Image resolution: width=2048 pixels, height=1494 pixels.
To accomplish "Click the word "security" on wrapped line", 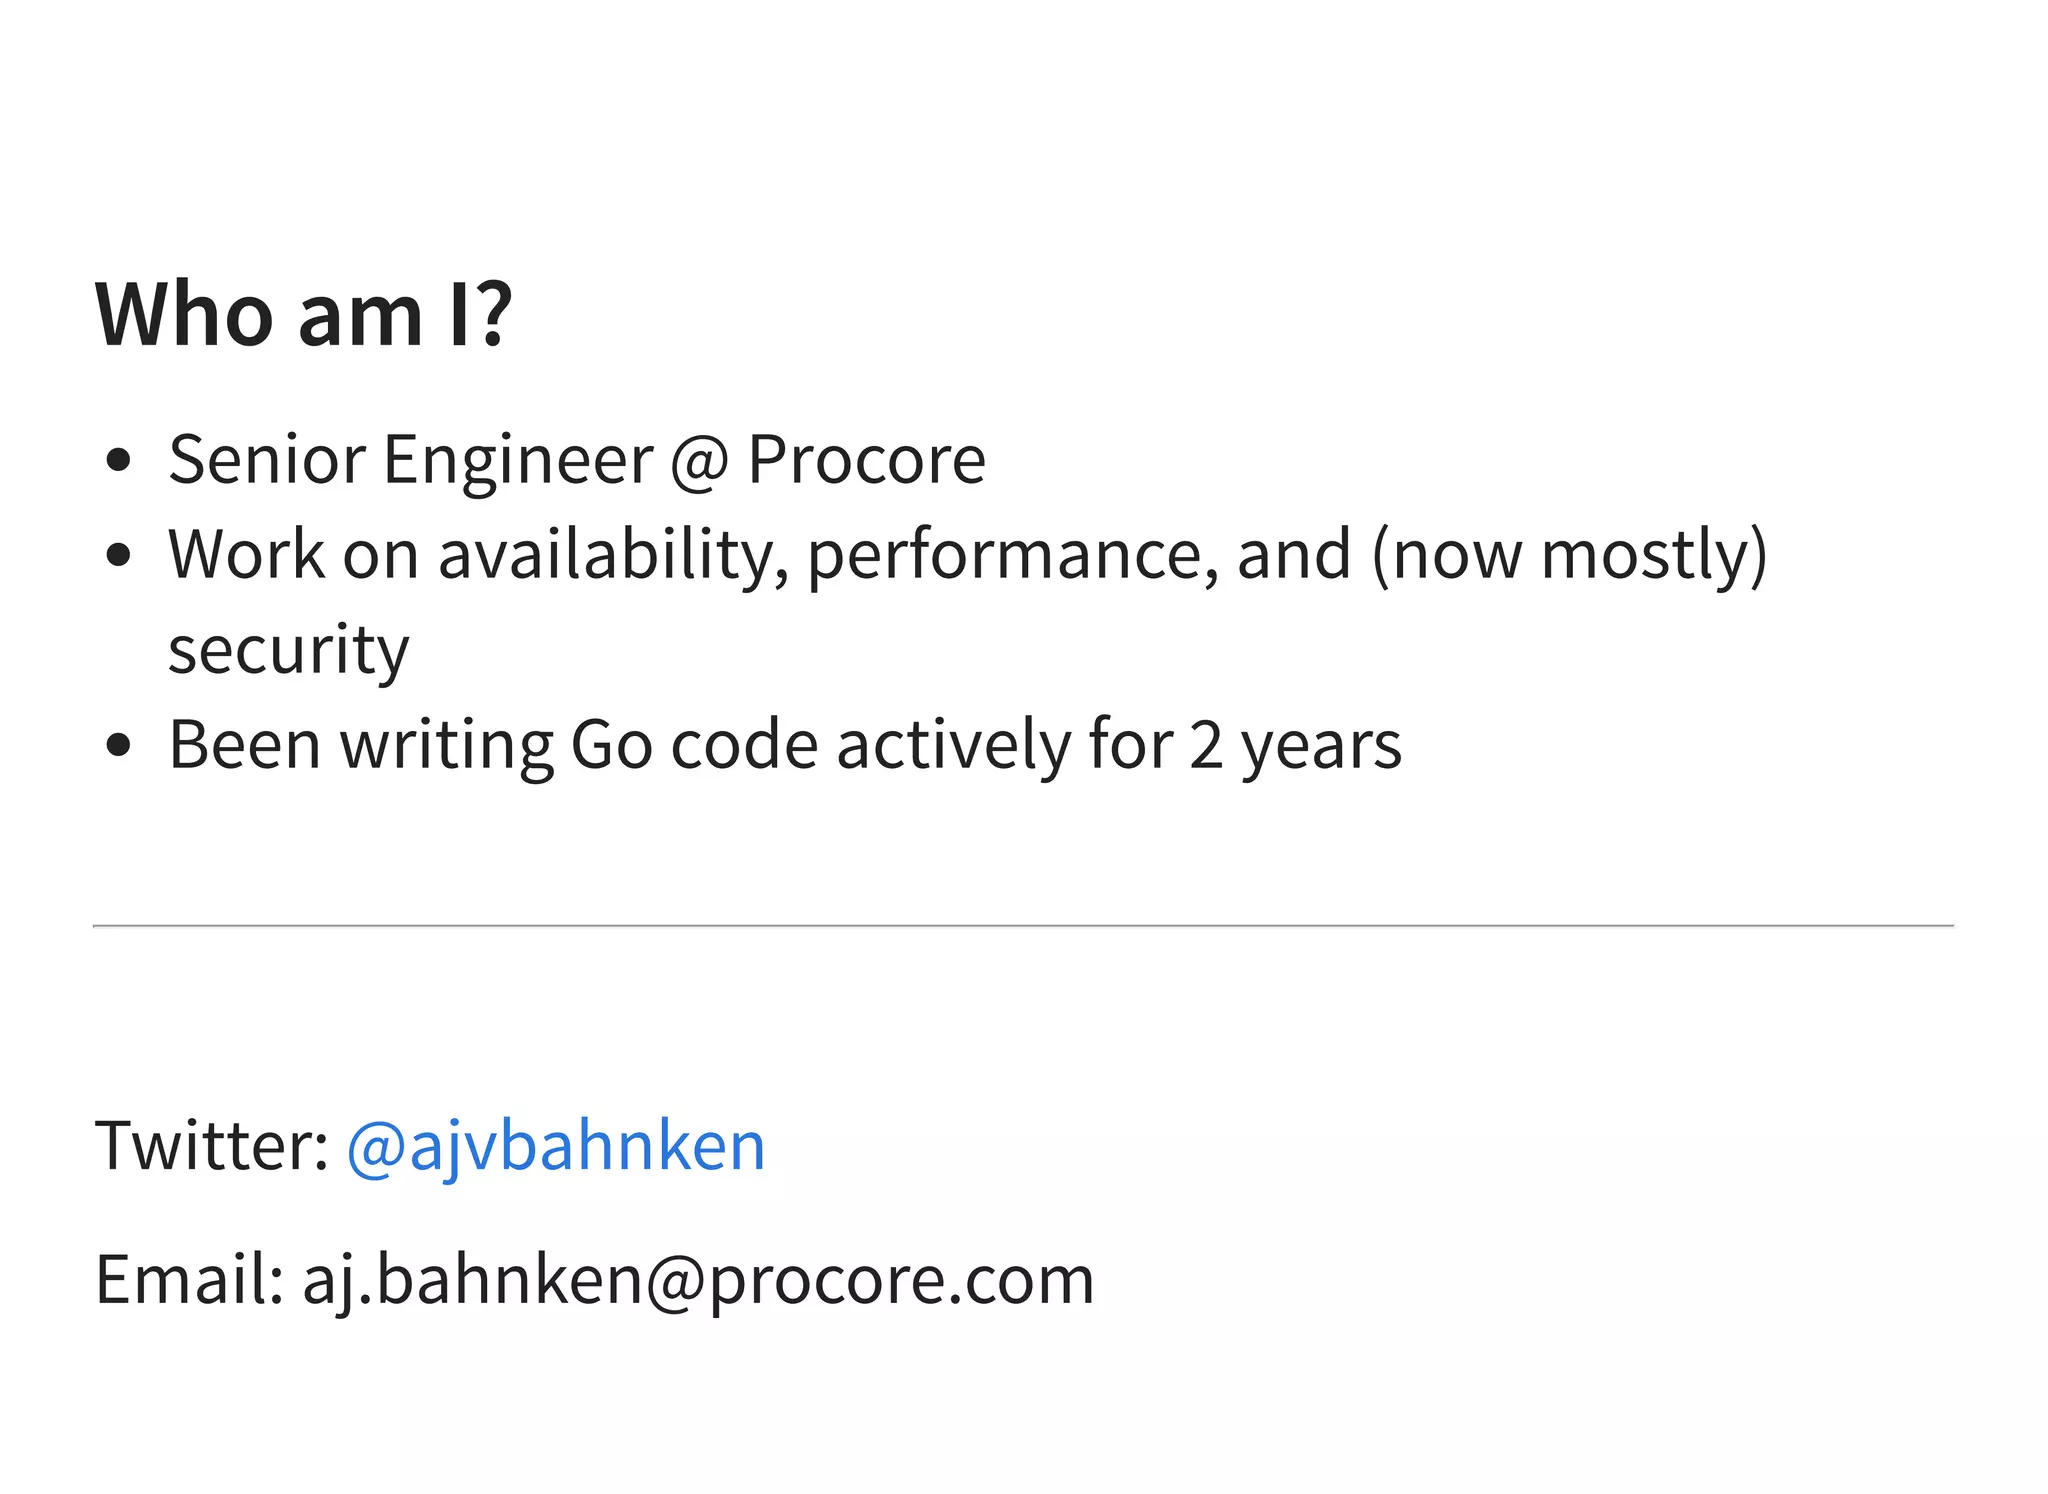I will pyautogui.click(x=288, y=650).
